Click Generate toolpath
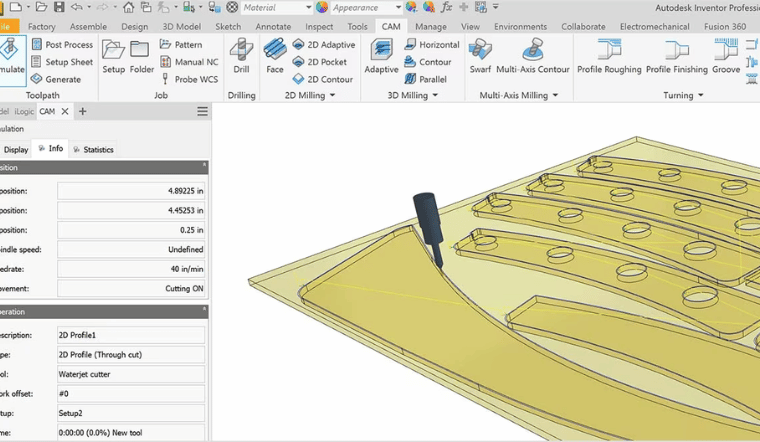 (56, 79)
